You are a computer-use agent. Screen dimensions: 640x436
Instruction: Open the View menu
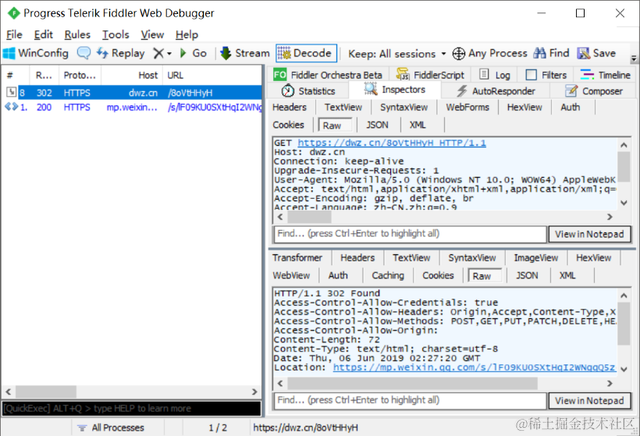152,35
